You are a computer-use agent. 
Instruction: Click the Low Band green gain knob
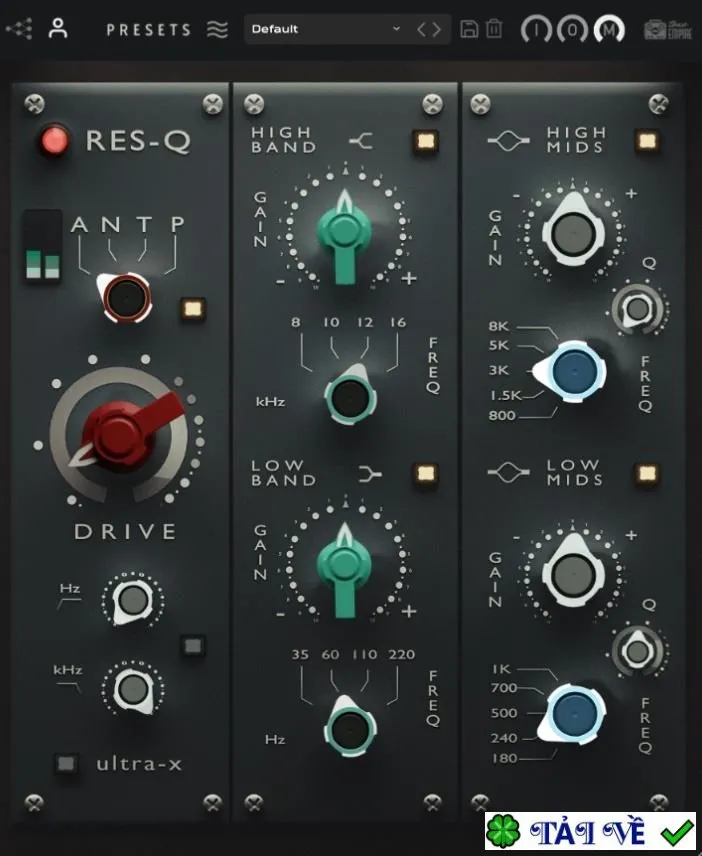coord(344,565)
